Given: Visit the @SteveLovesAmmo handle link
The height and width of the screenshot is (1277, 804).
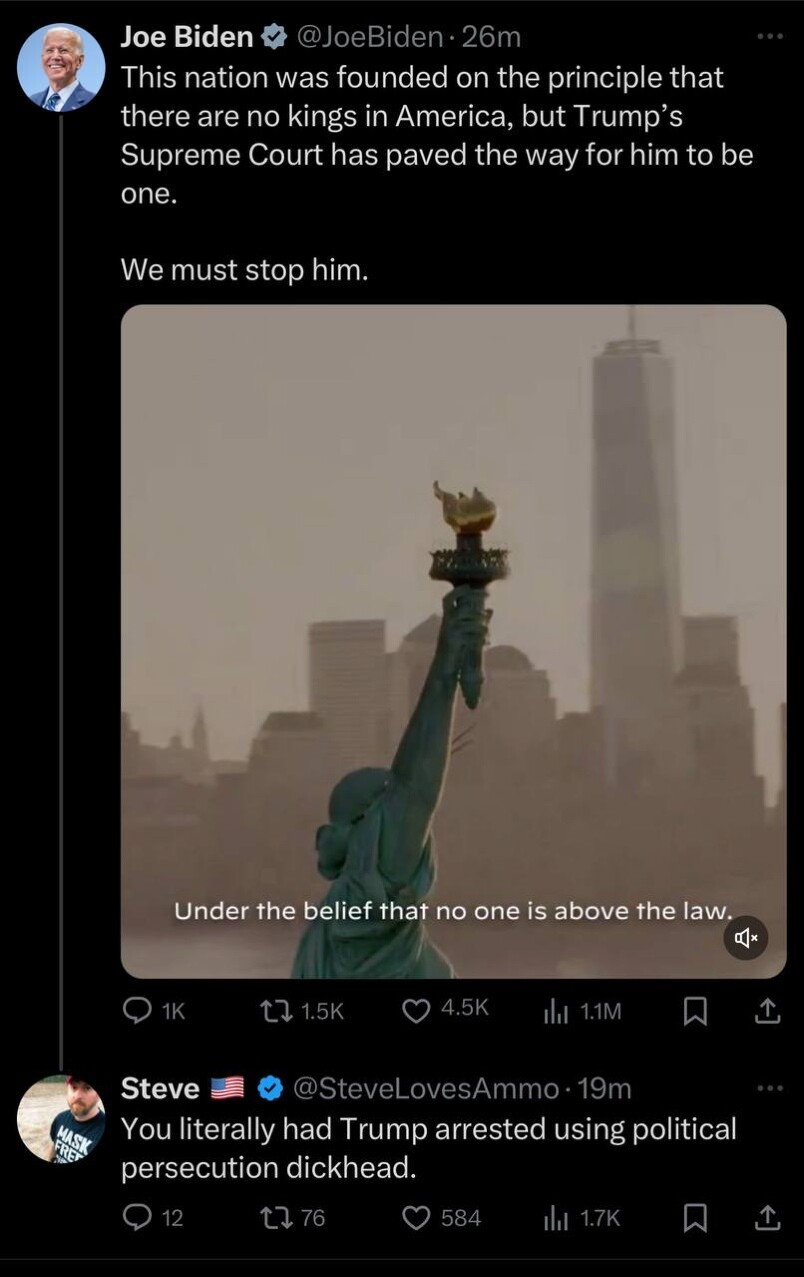Looking at the screenshot, I should [425, 1088].
